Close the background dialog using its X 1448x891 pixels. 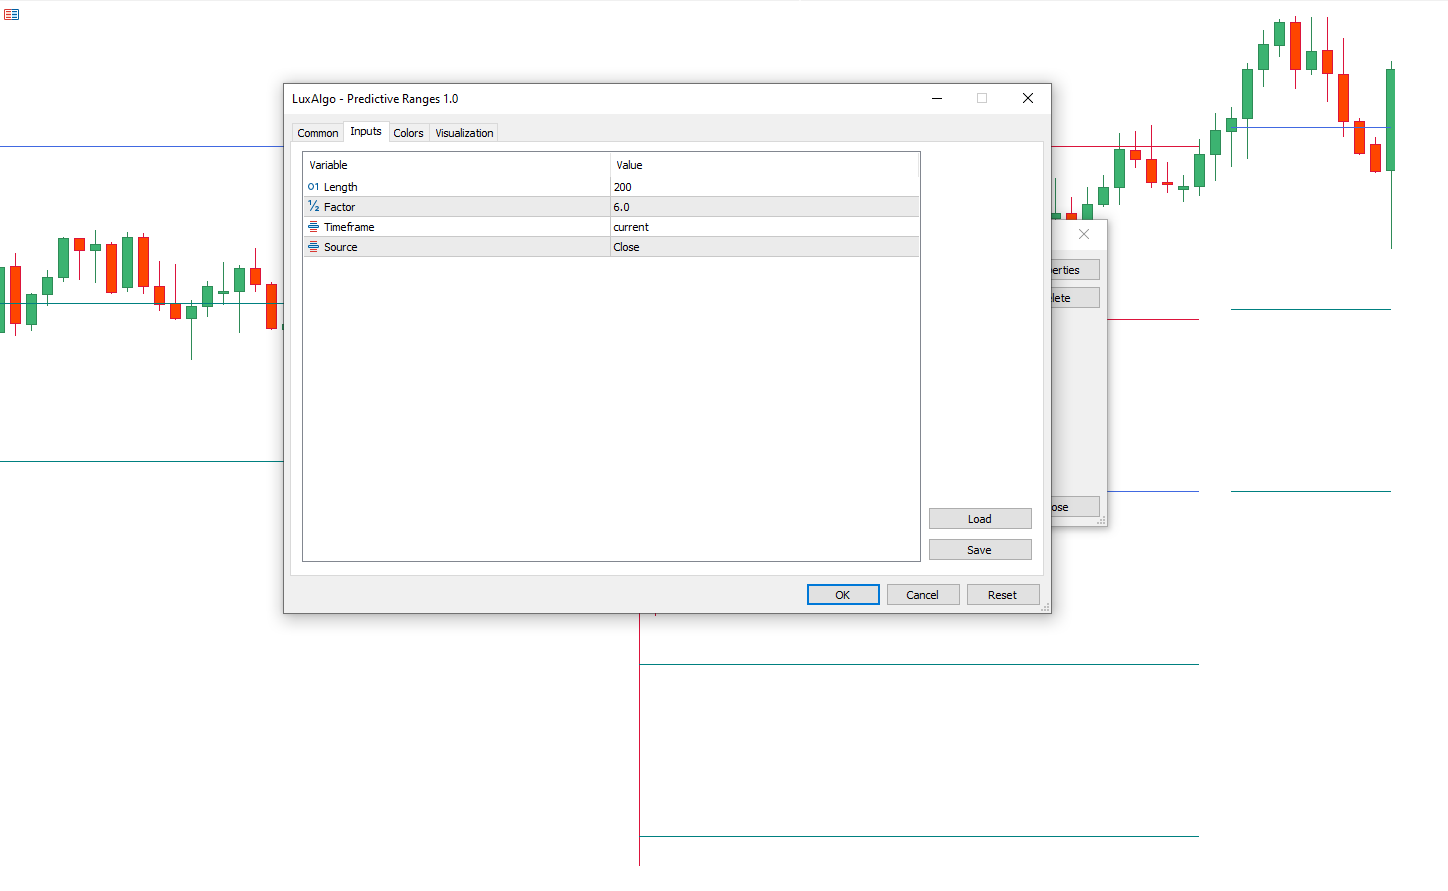tap(1084, 234)
